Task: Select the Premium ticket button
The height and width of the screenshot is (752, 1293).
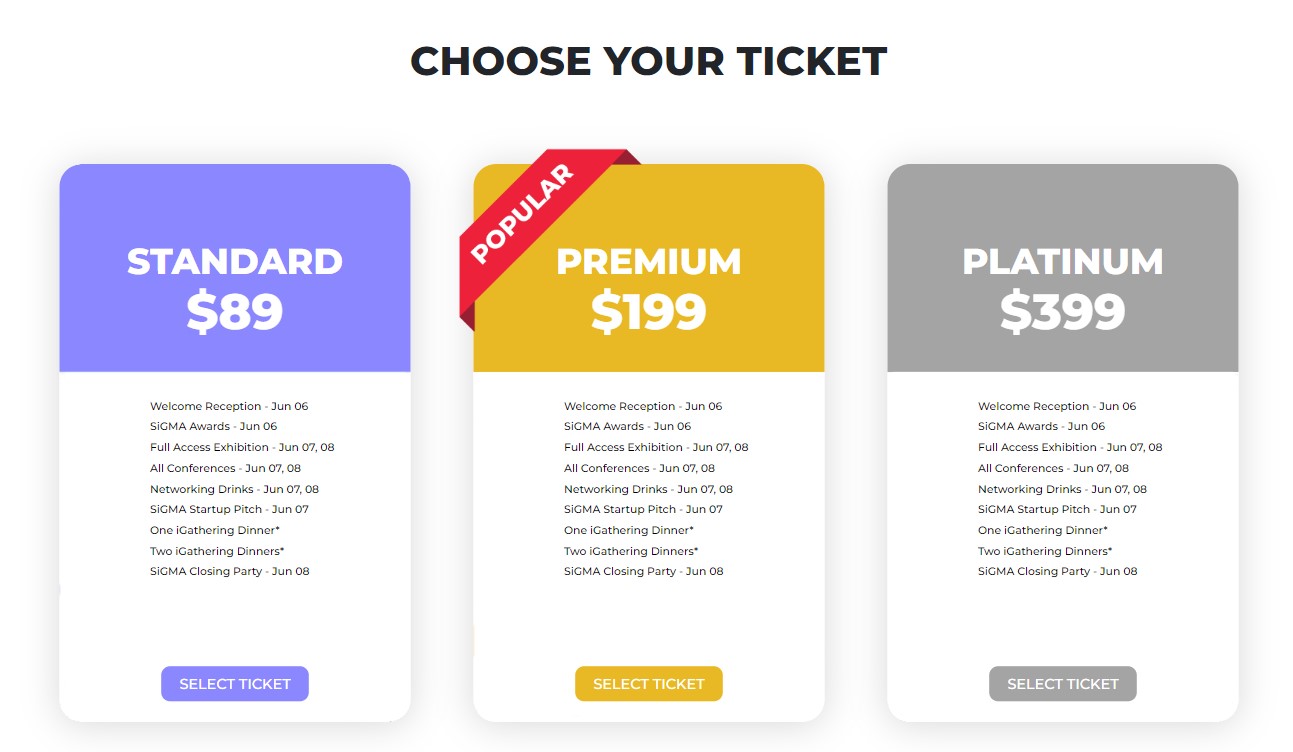Action: 649,684
